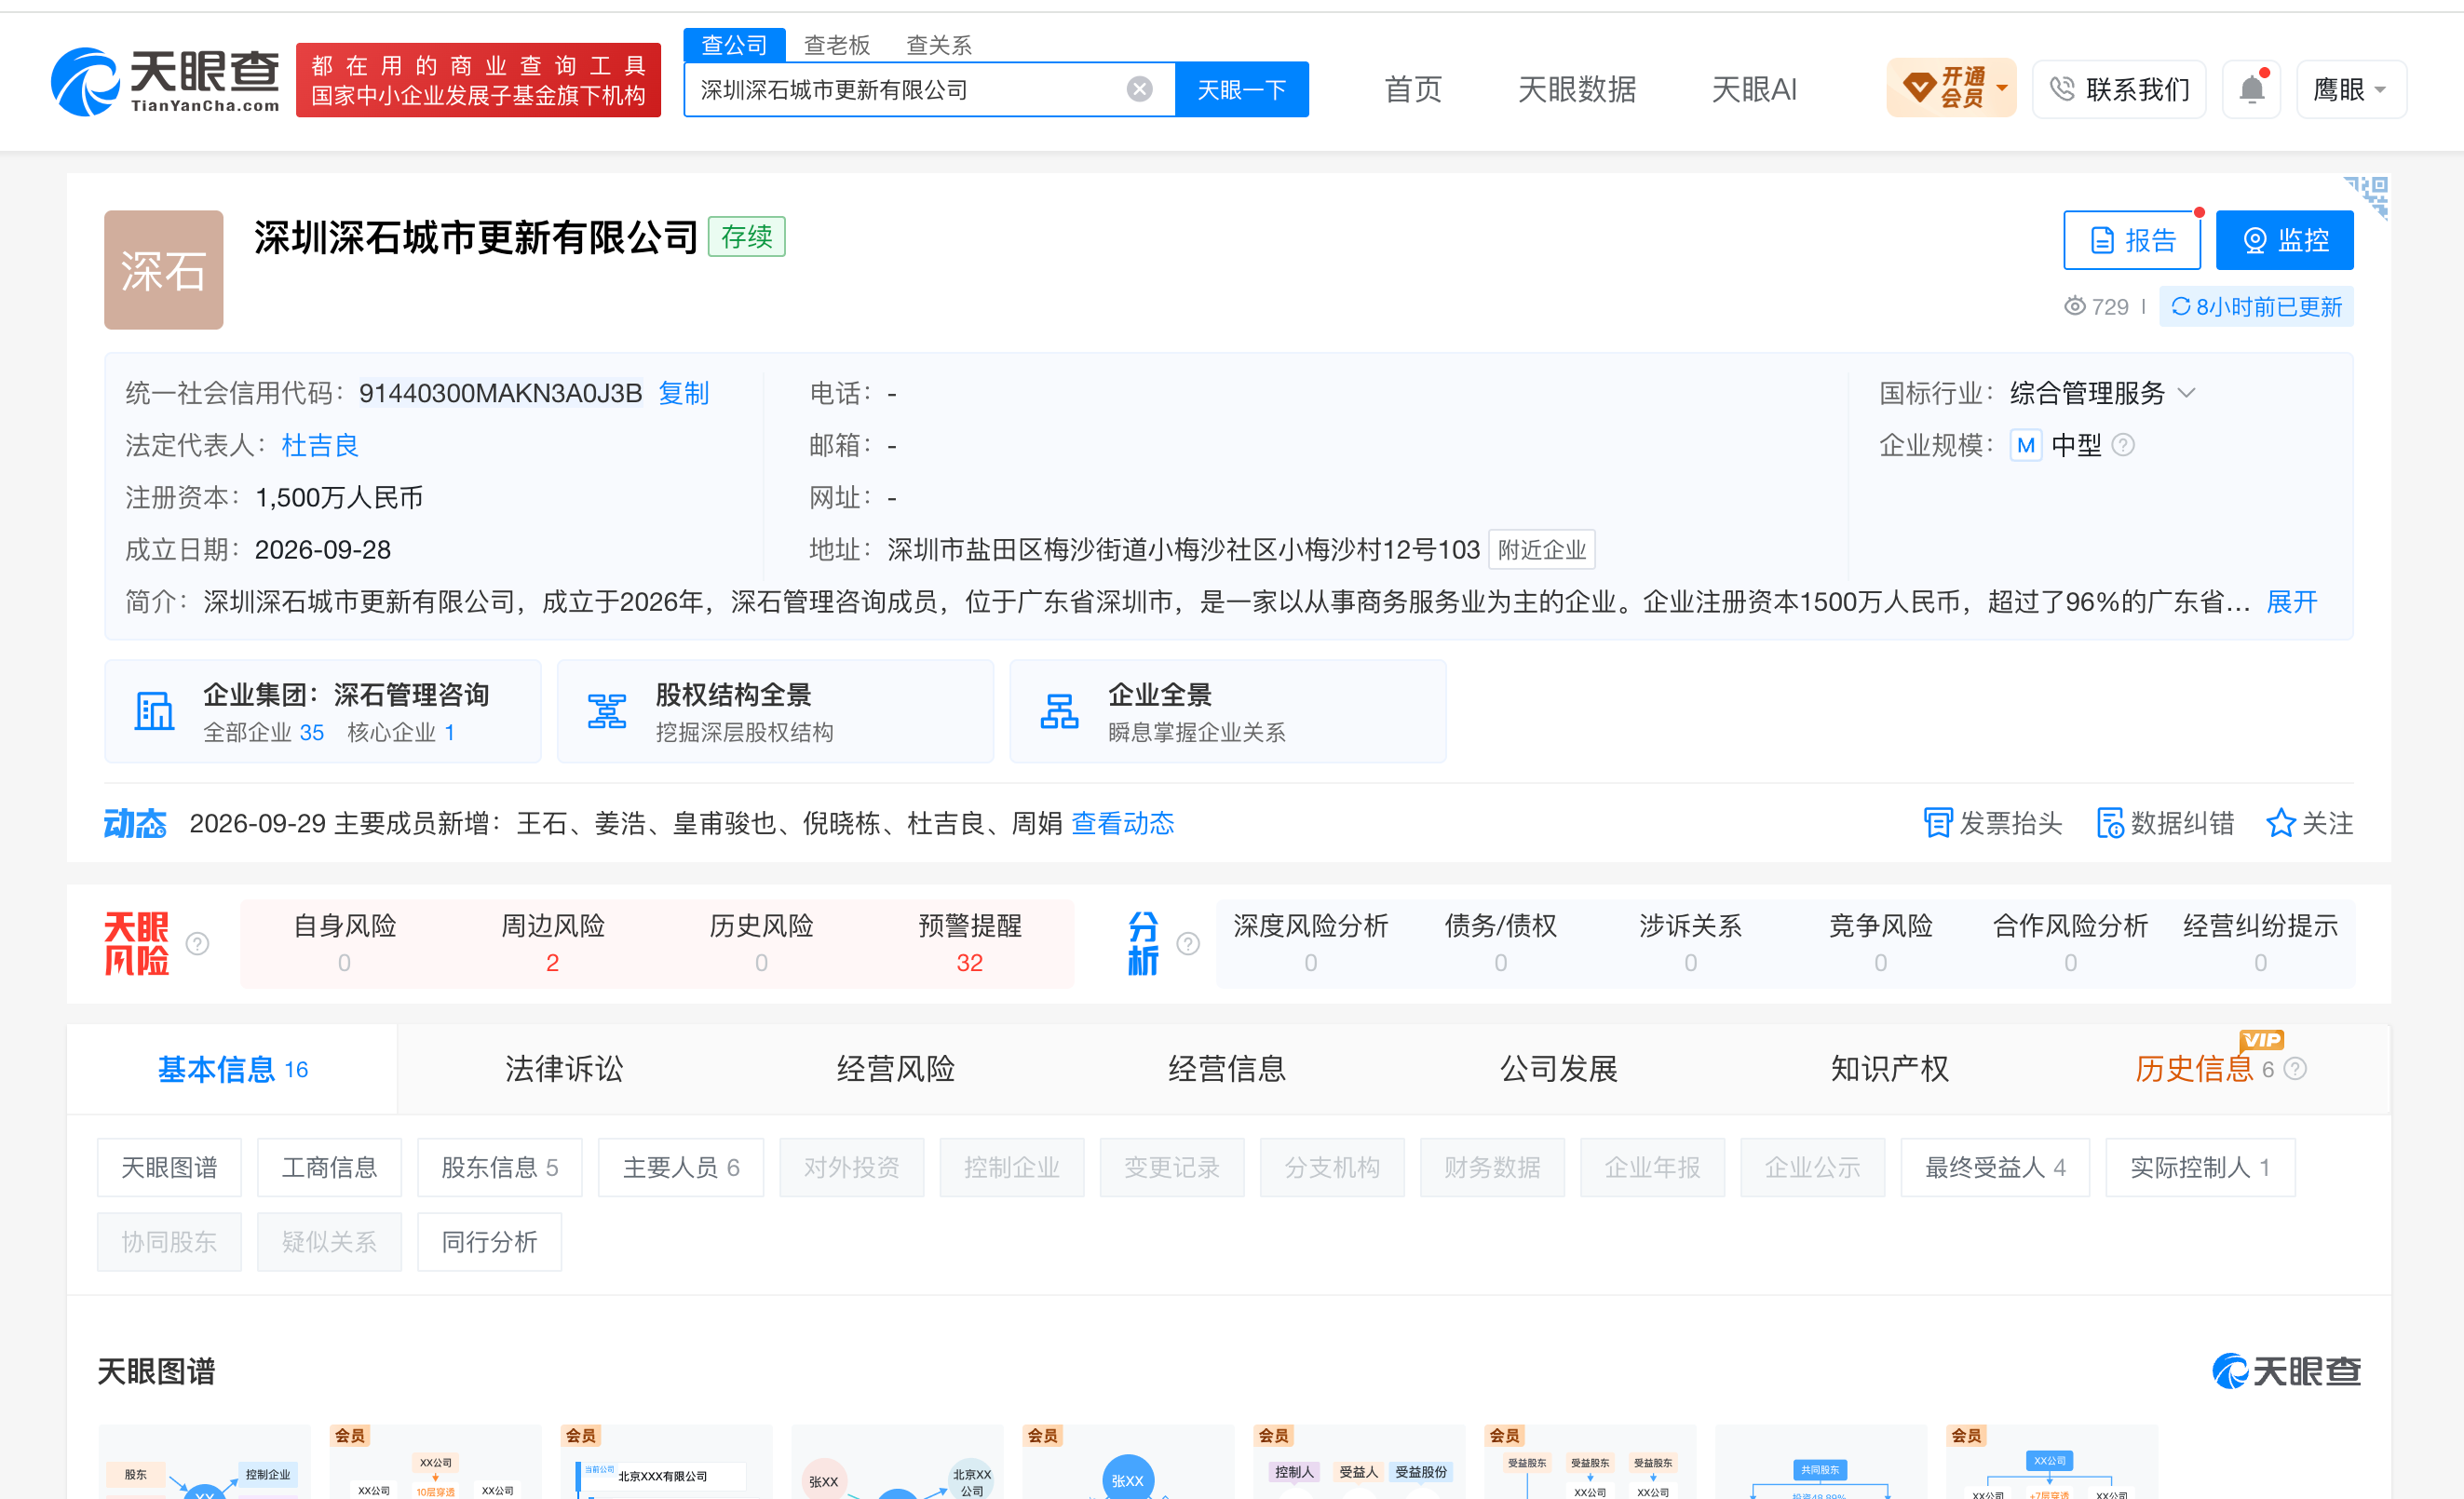Click the 天眼一下 search button
This screenshot has width=2464, height=1499.
[1241, 90]
